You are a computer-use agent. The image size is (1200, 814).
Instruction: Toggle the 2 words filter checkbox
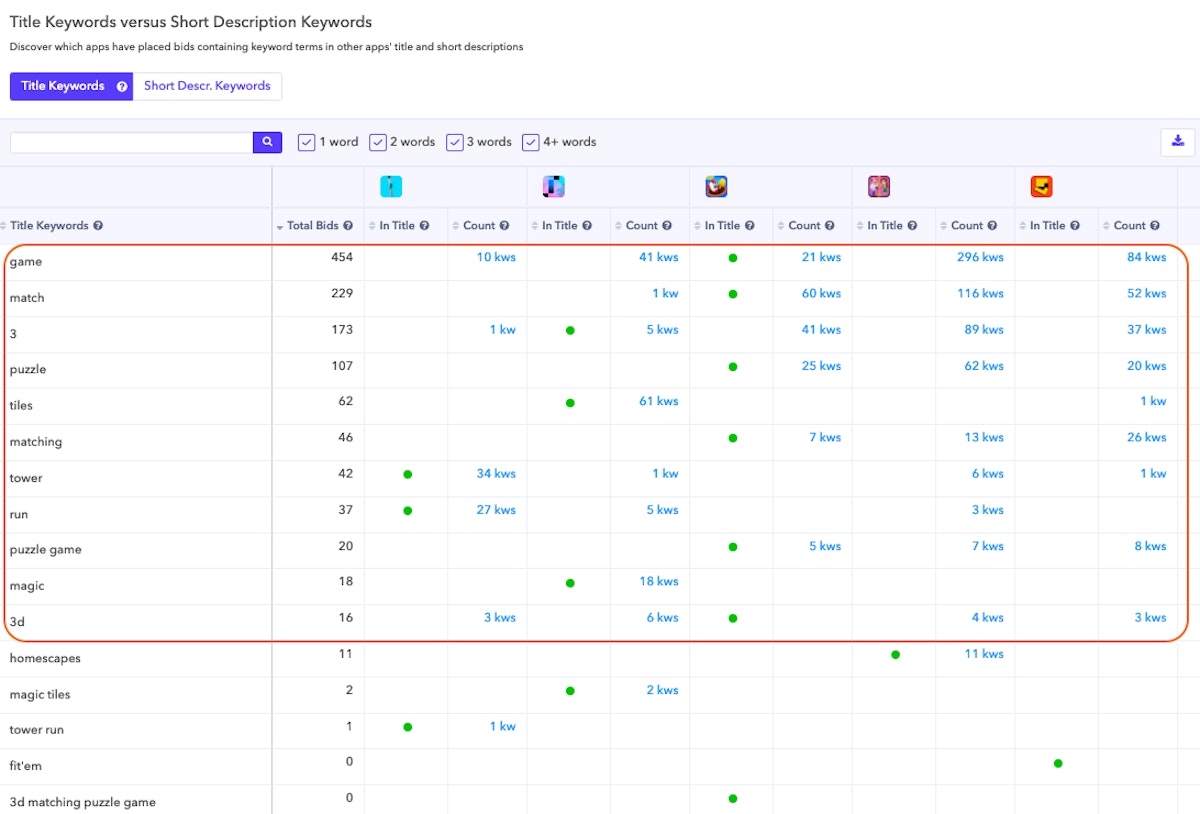tap(378, 142)
